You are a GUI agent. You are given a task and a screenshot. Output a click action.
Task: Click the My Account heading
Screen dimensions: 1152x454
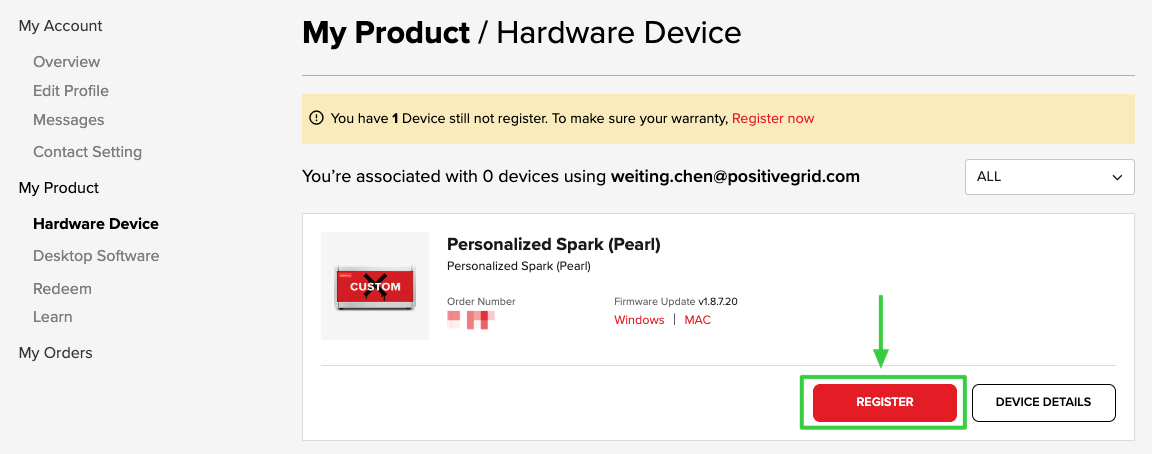pyautogui.click(x=60, y=26)
